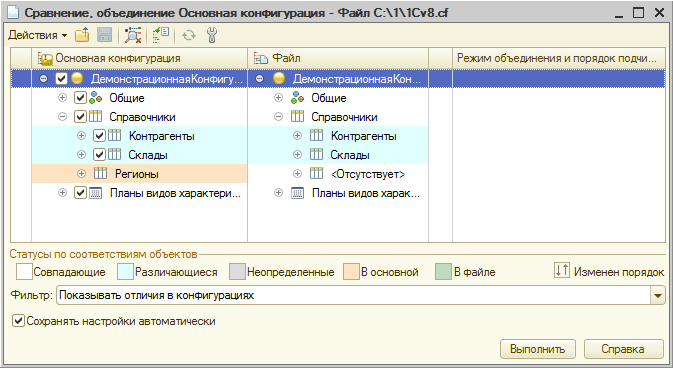Click the find-with-red-cross toolbar icon
This screenshot has width=673, height=368.
[x=133, y=35]
